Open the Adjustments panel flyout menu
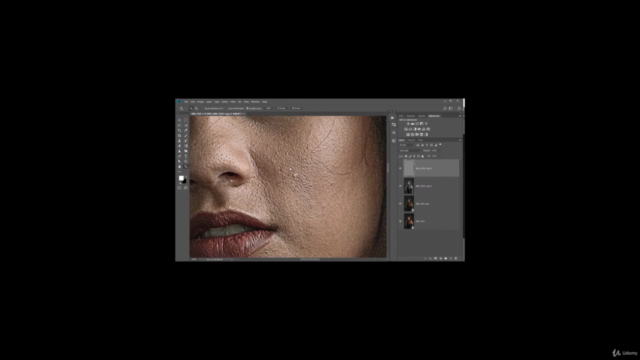The height and width of the screenshot is (360, 640). [x=460, y=116]
